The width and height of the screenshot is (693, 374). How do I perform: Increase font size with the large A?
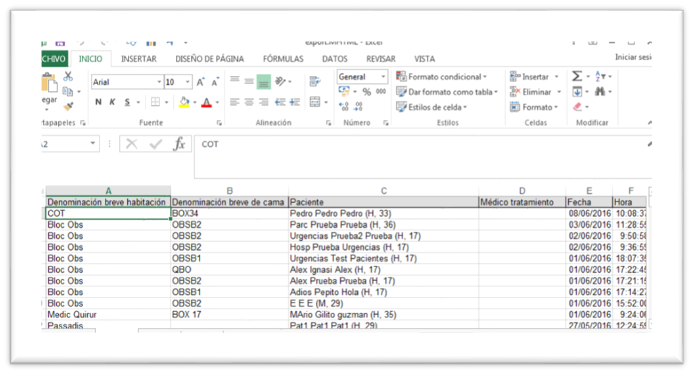click(201, 82)
